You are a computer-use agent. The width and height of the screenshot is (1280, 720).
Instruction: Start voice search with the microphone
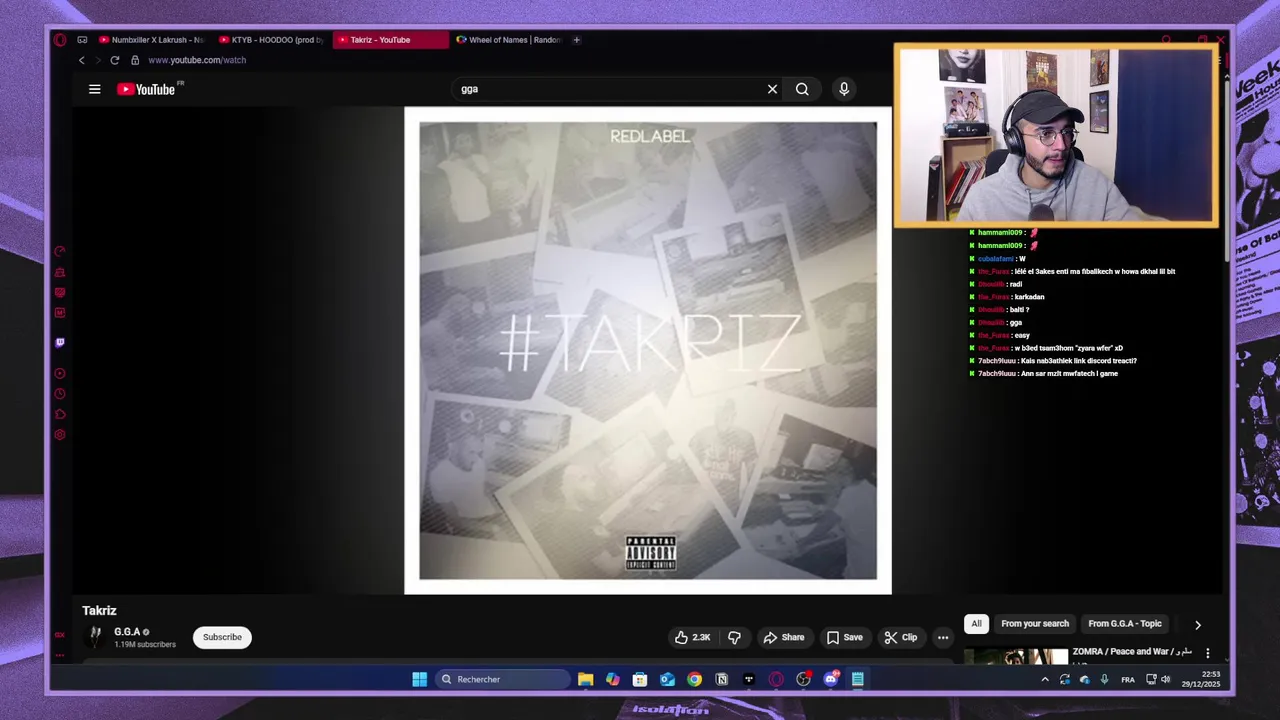(x=844, y=89)
